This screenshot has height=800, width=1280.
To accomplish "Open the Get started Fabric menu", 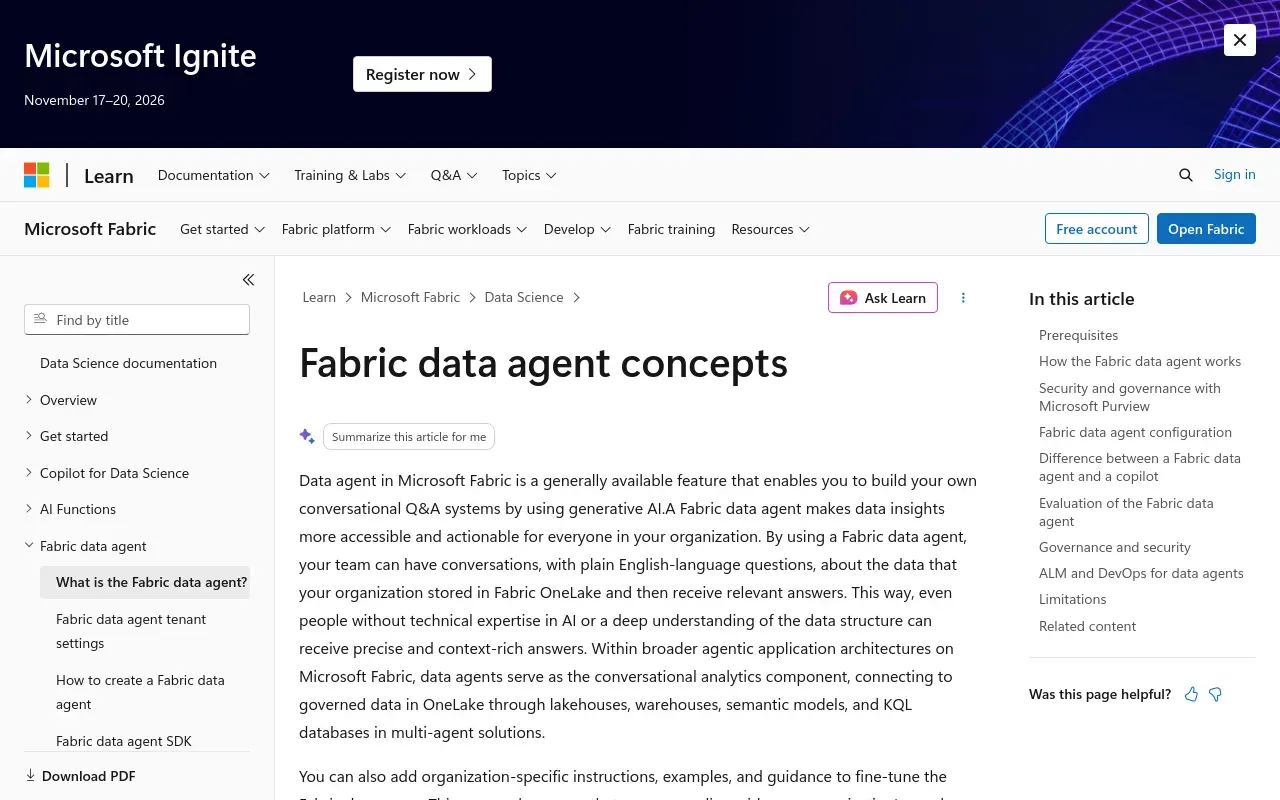I will point(222,229).
